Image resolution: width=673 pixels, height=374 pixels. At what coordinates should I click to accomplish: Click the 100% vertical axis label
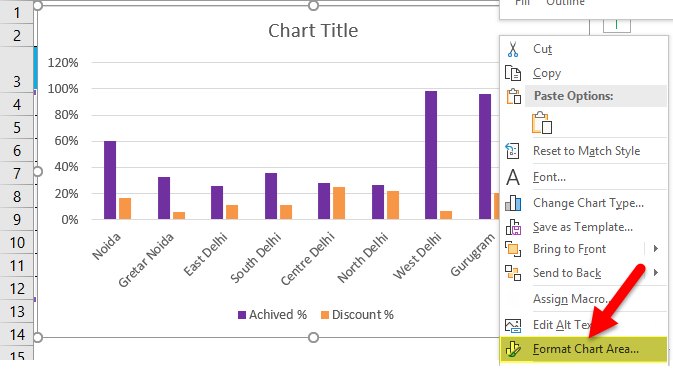pyautogui.click(x=63, y=89)
